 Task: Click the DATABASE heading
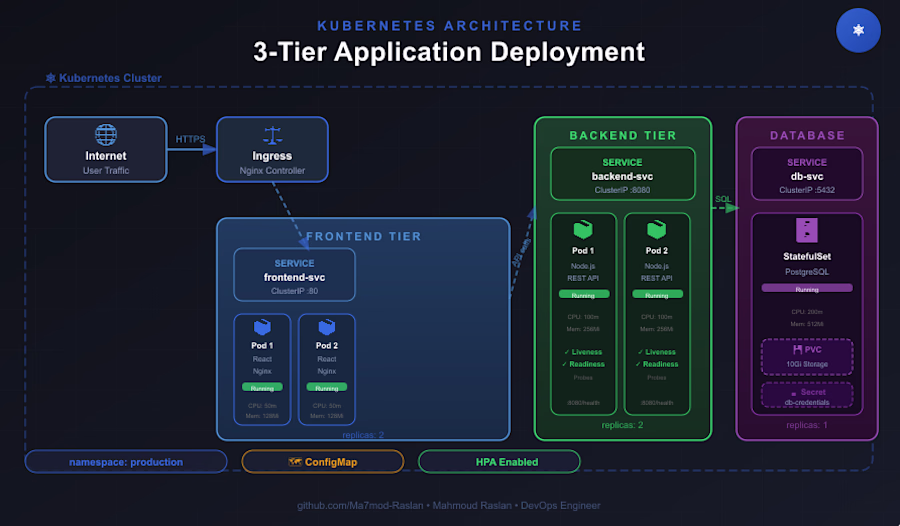807,136
